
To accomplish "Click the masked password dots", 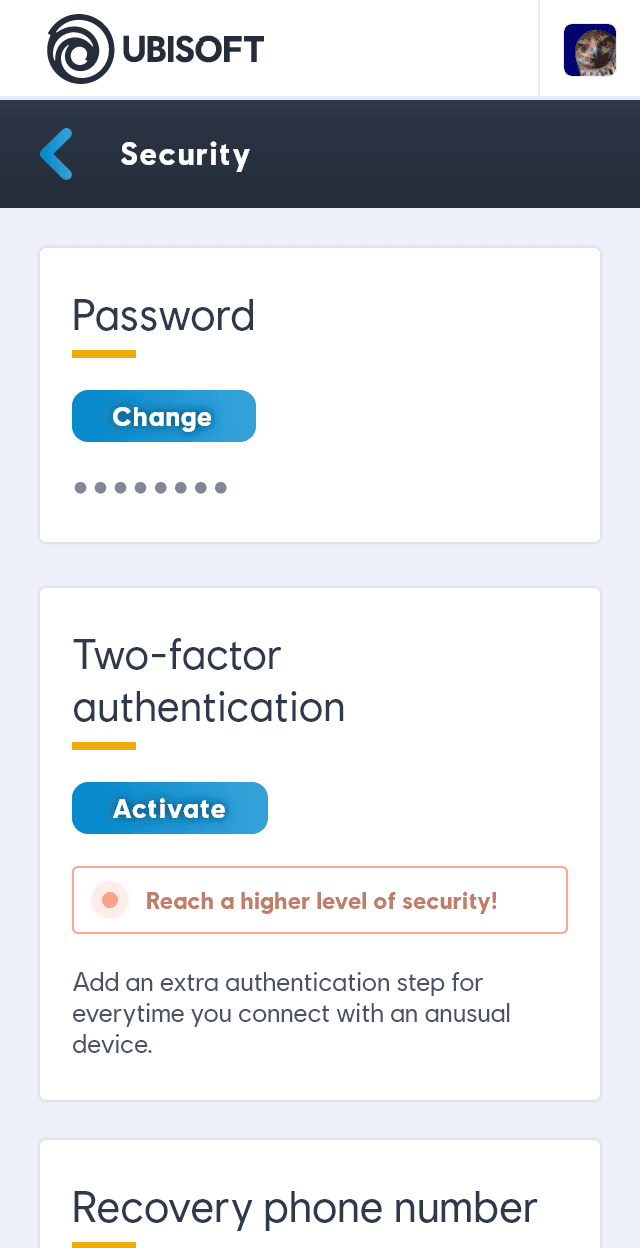I will (x=150, y=488).
